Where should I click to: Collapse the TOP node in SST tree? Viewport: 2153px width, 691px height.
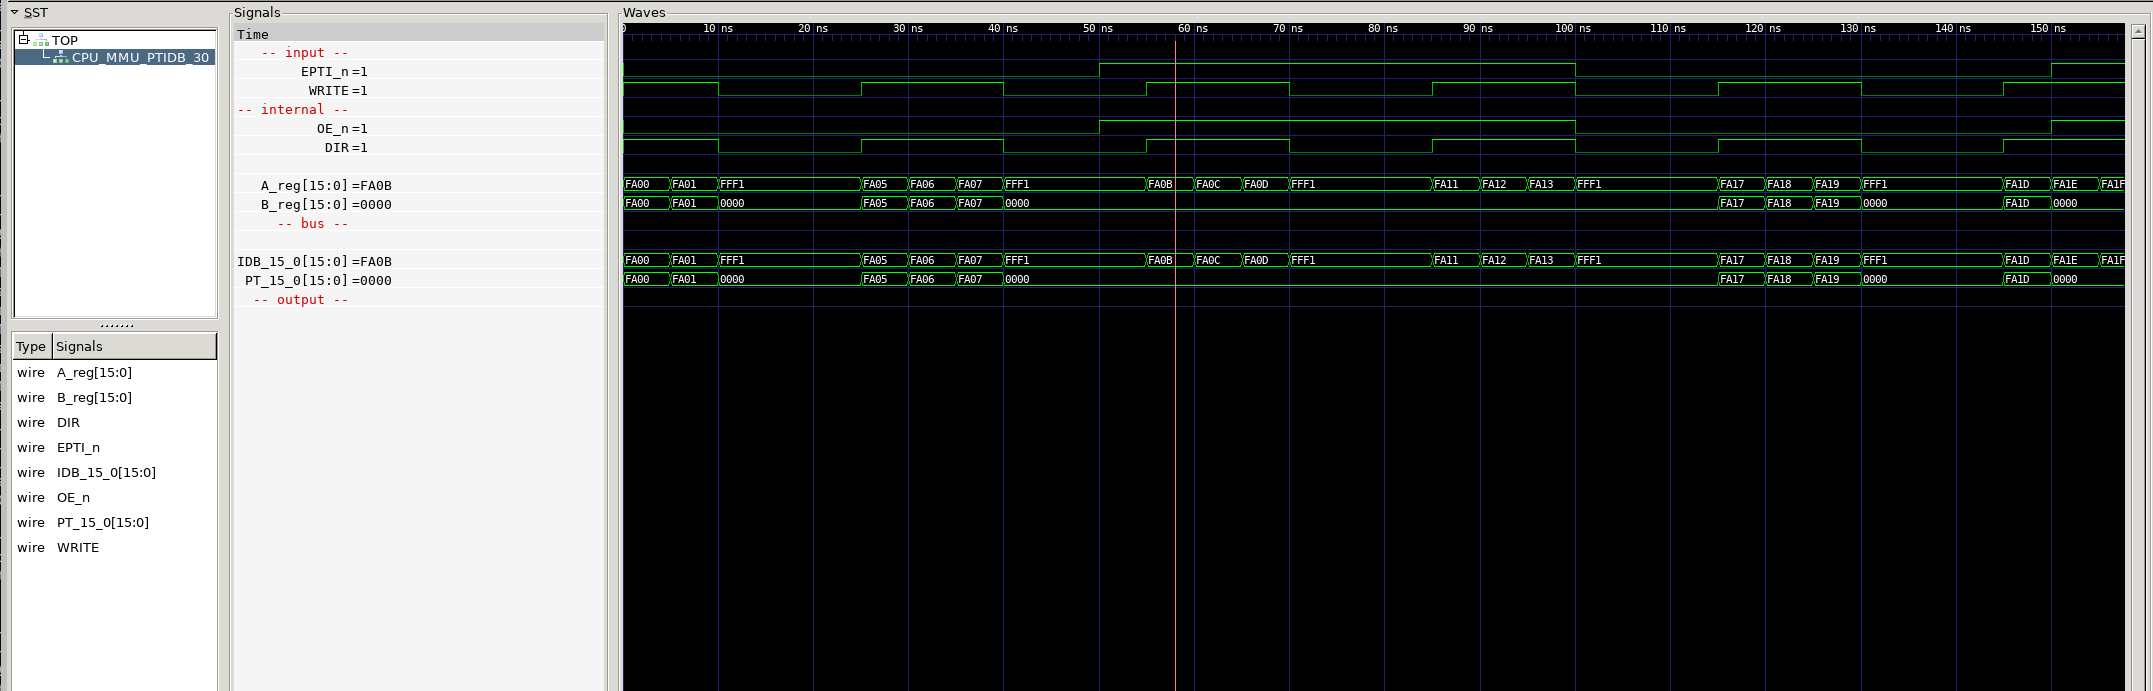point(23,40)
